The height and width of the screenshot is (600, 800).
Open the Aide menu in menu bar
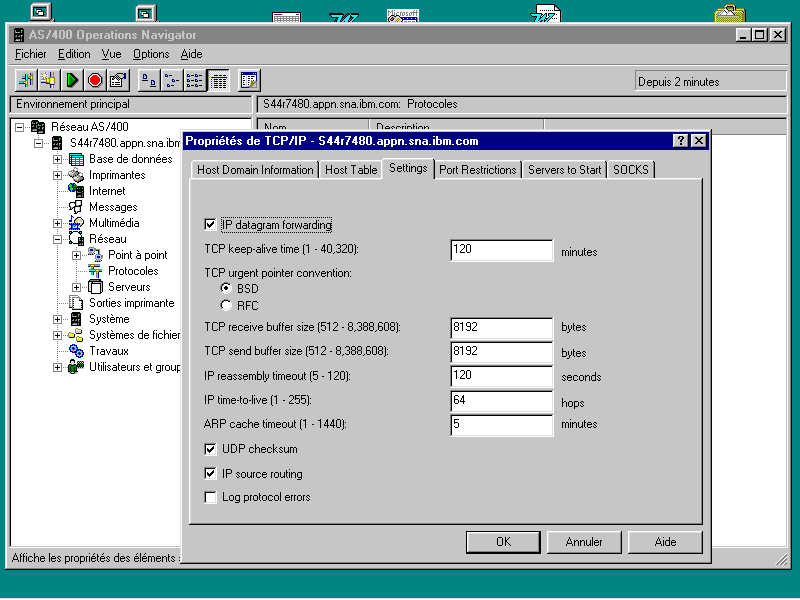pyautogui.click(x=191, y=54)
